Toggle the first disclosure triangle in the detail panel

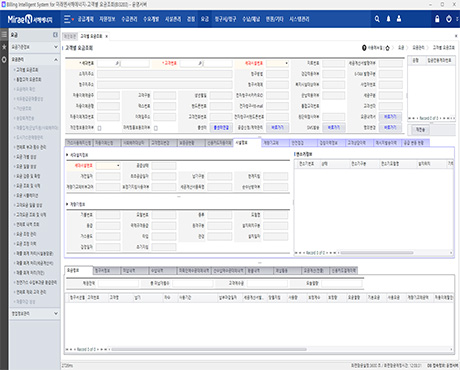click(x=67, y=155)
